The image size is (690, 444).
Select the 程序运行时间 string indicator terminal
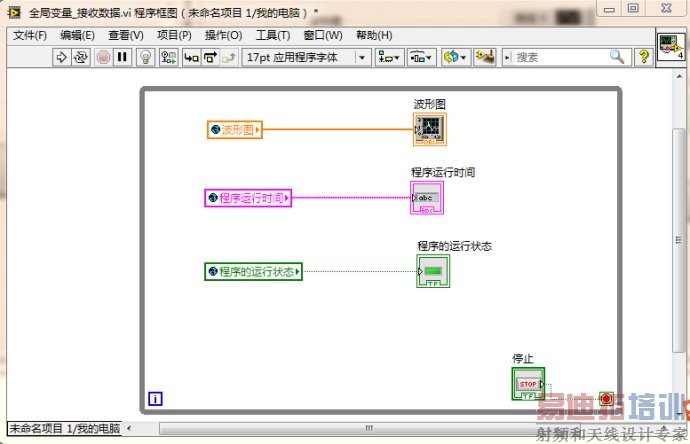[x=427, y=198]
